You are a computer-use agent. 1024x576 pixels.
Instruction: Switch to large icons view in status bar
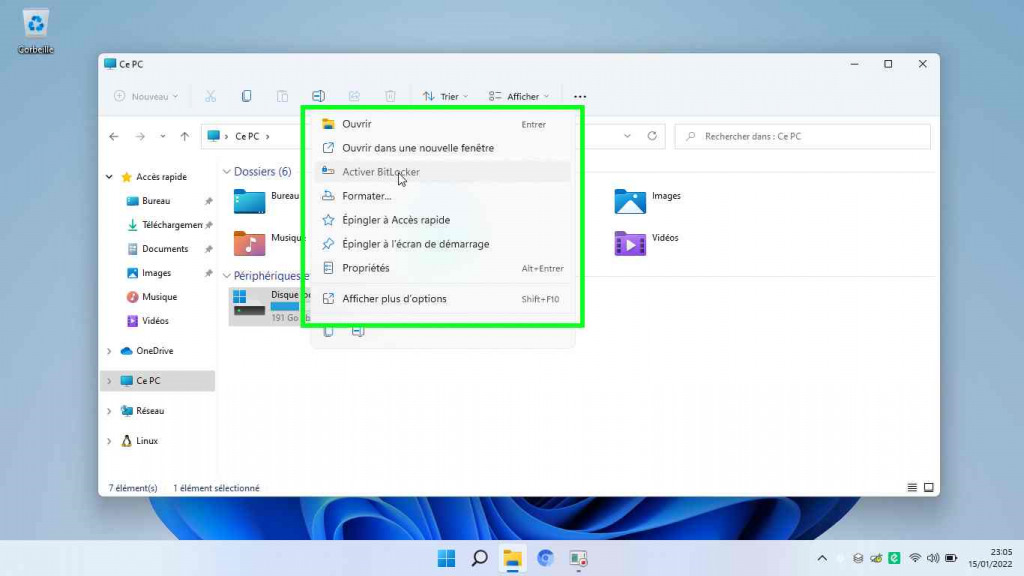tap(928, 488)
